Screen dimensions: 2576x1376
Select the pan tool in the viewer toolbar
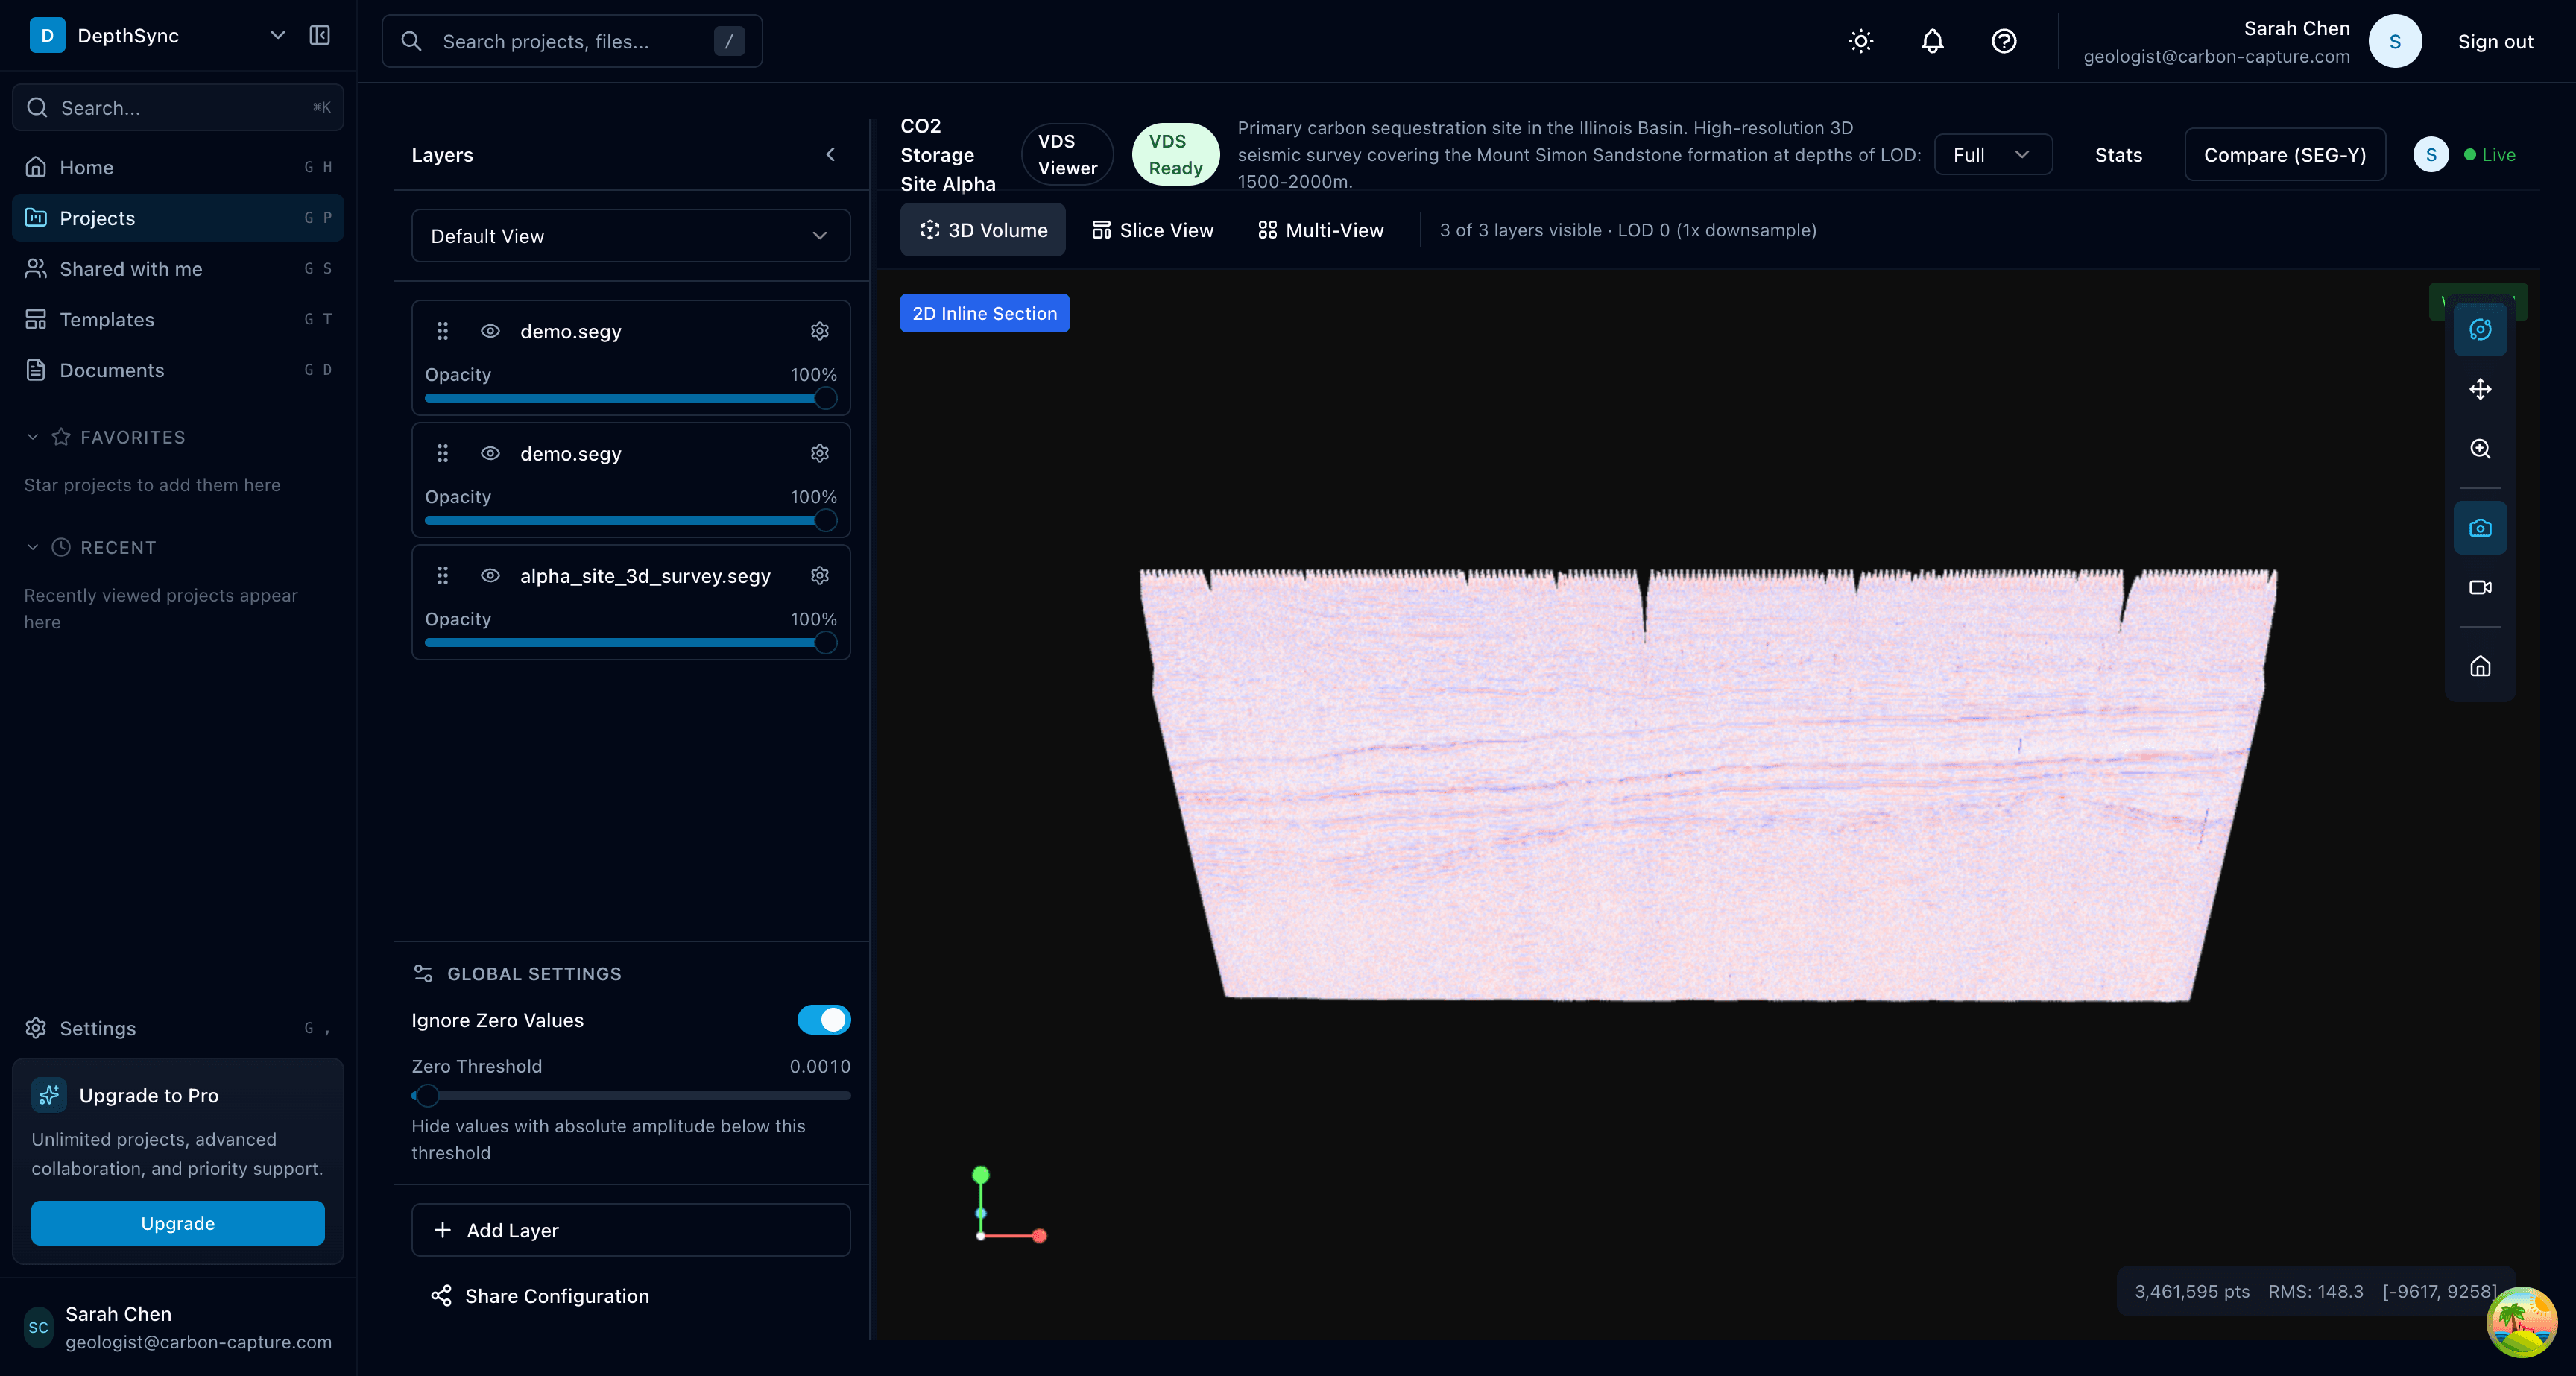coord(2480,389)
